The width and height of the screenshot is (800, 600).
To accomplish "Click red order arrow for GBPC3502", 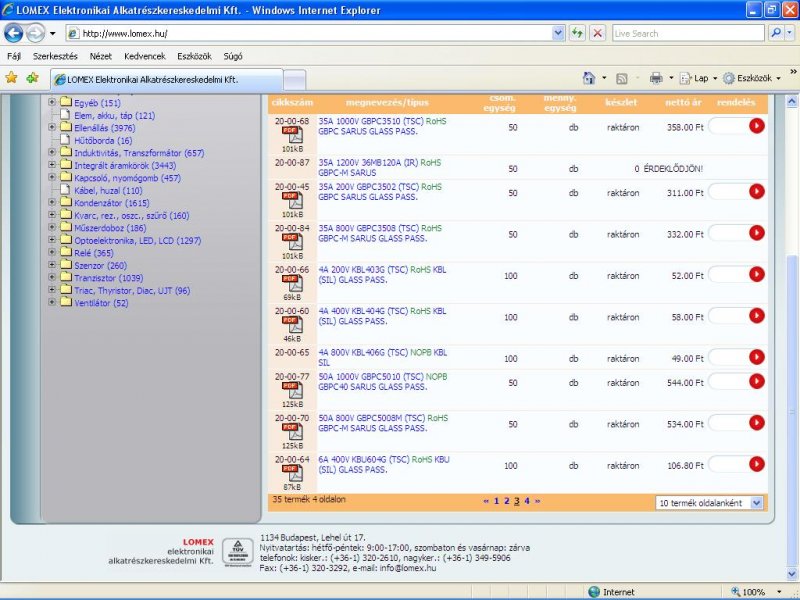I will (757, 191).
